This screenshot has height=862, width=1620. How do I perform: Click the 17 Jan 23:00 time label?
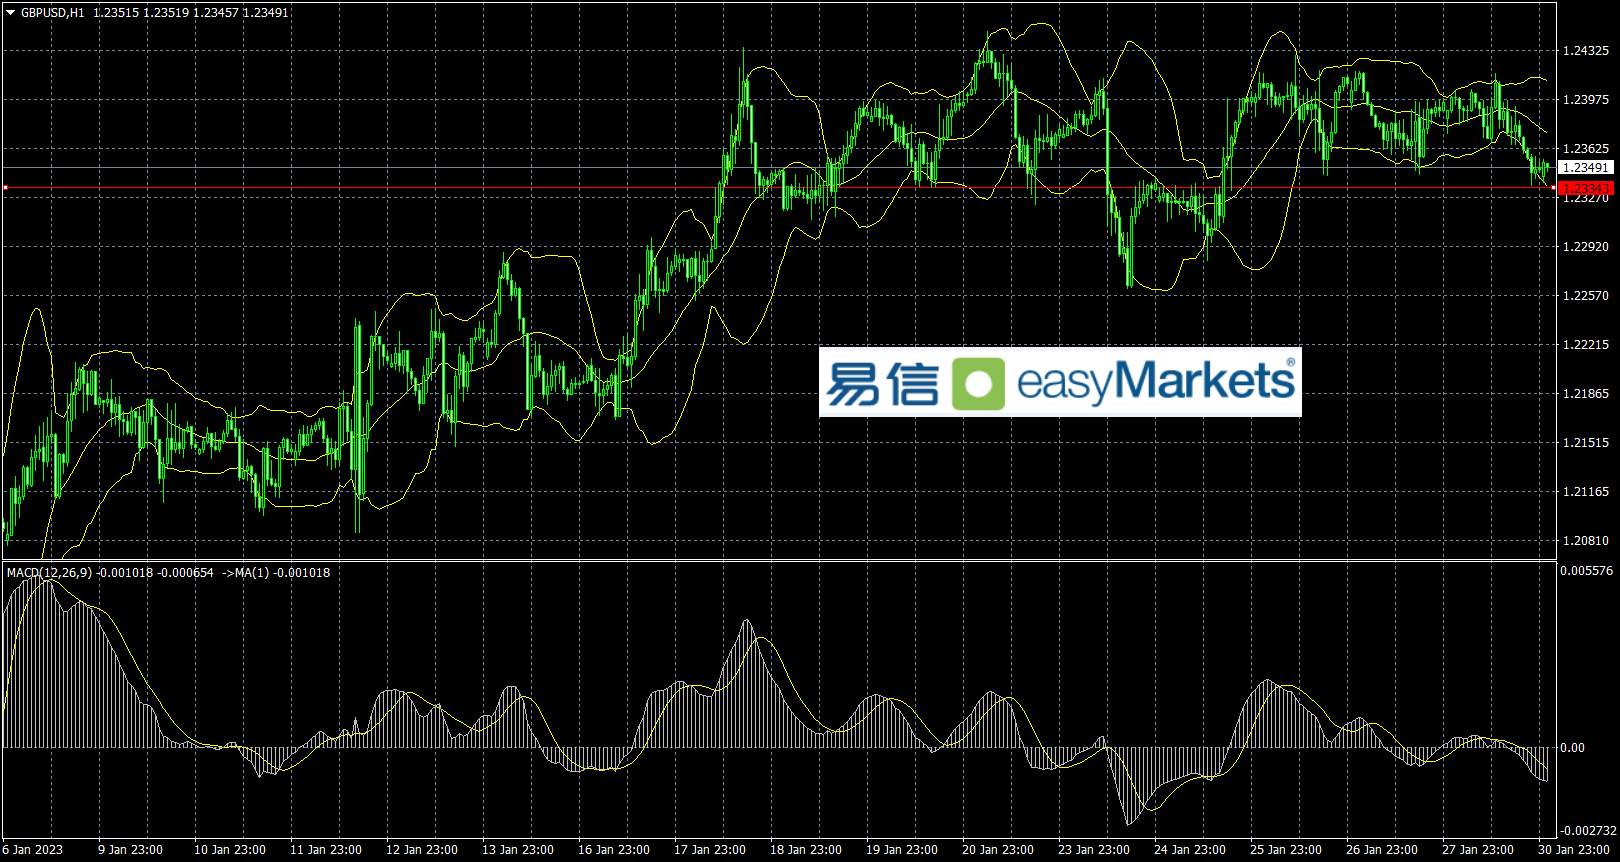coord(710,850)
